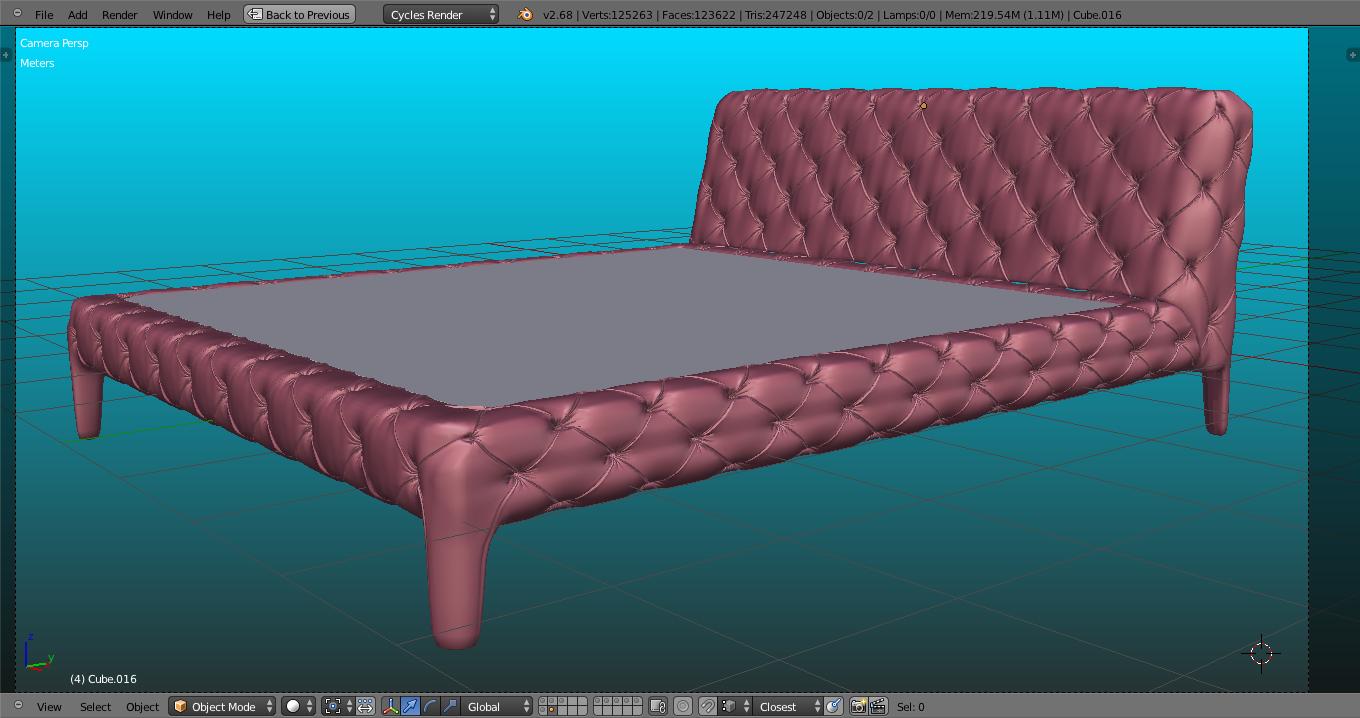Open the View menu in 3D header

point(49,706)
